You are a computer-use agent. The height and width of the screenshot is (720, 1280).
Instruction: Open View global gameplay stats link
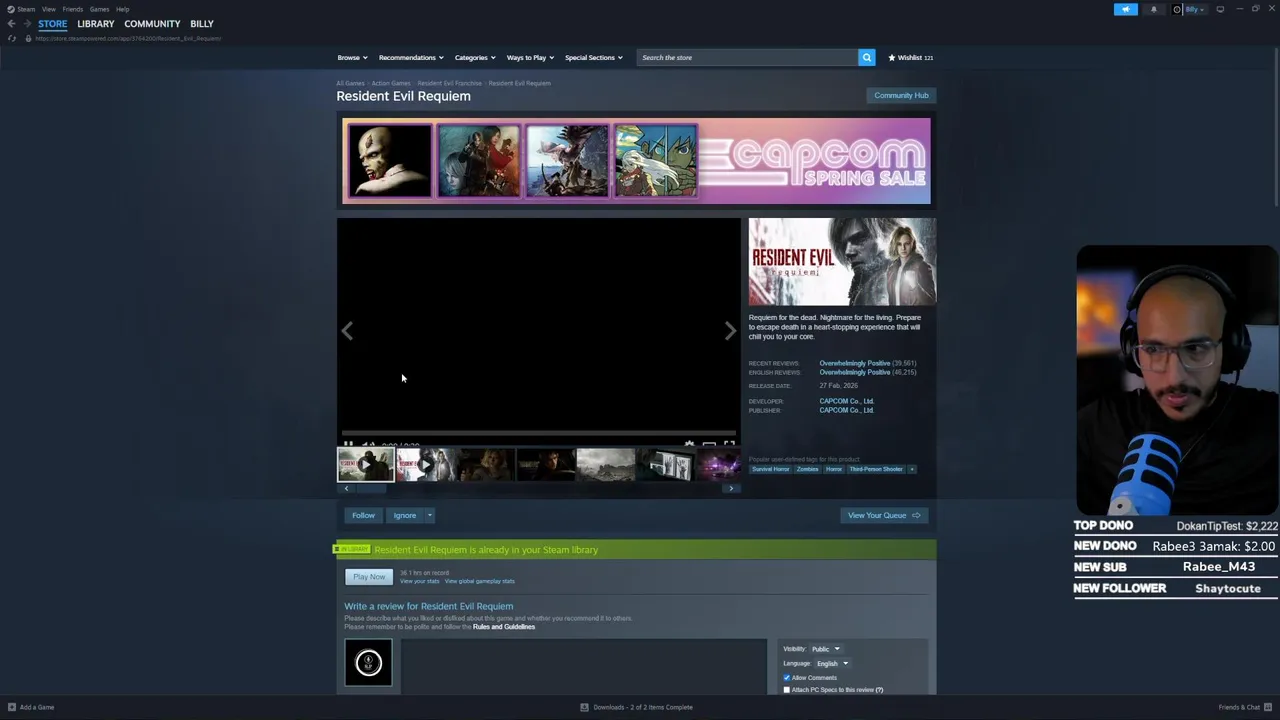pos(480,581)
